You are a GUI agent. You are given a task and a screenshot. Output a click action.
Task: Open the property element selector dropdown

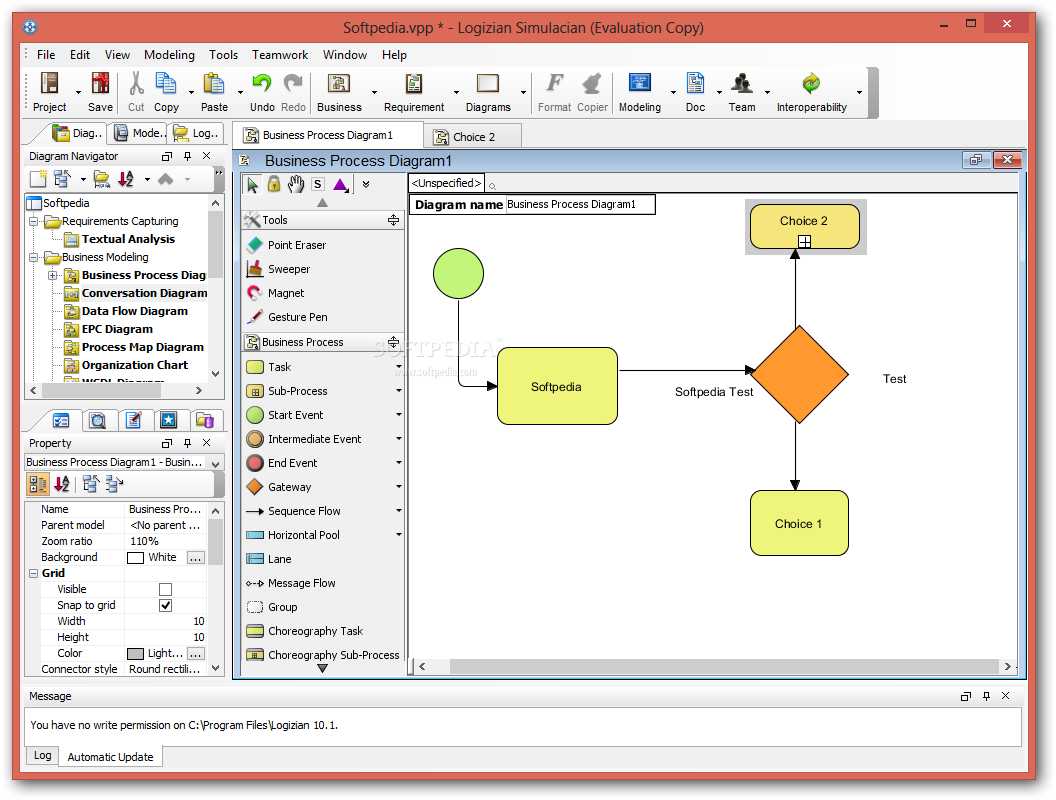pyautogui.click(x=216, y=463)
